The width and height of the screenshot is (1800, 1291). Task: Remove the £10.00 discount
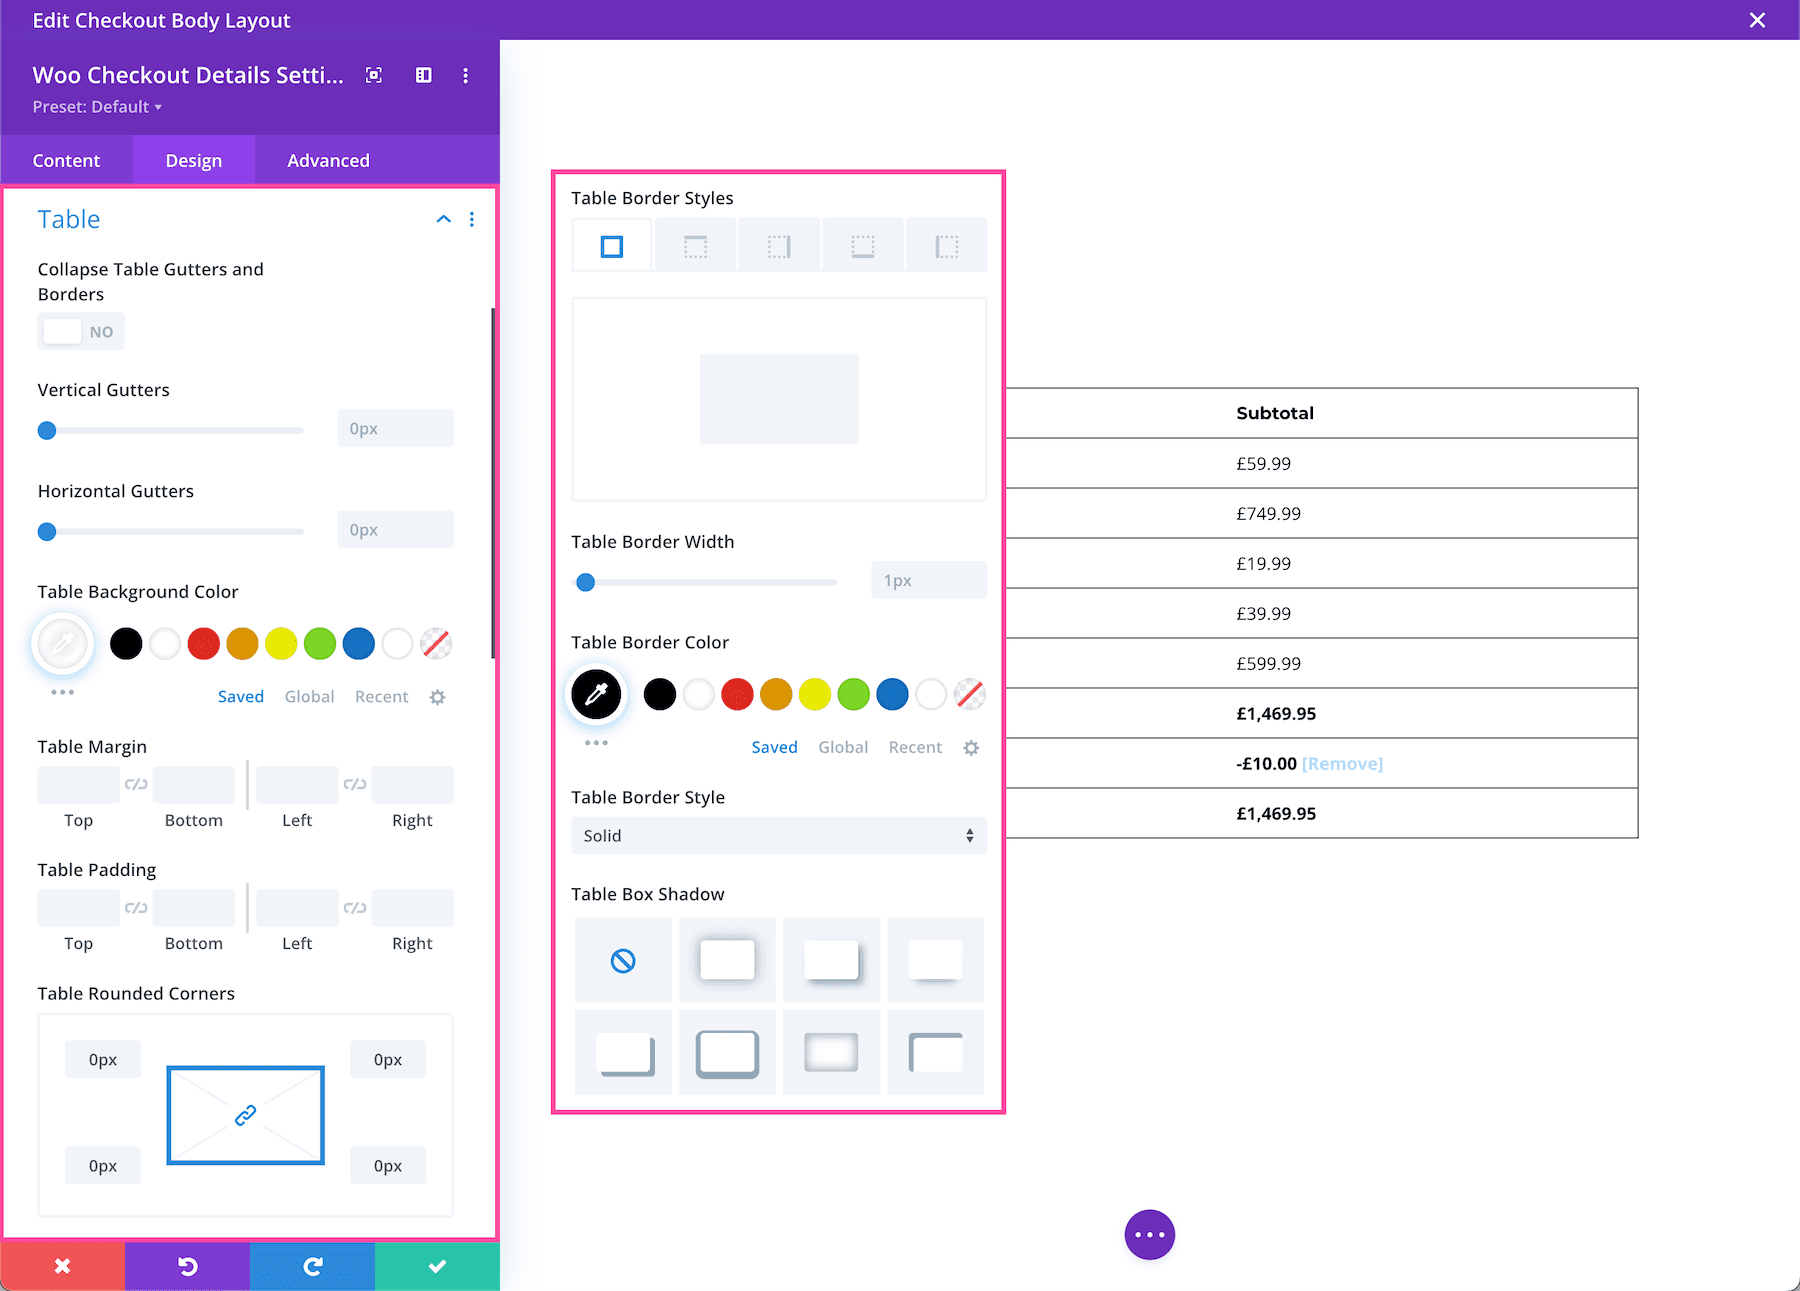1342,763
